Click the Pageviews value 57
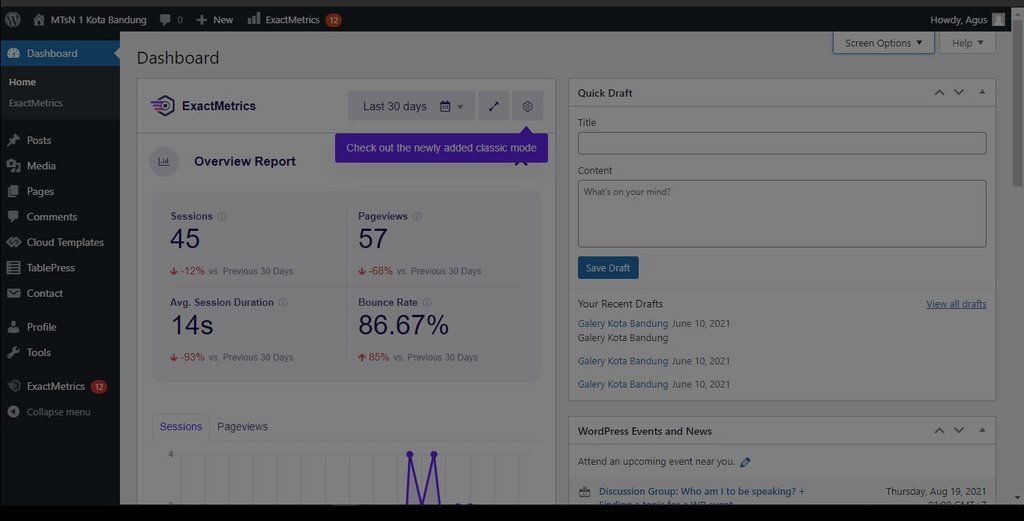The height and width of the screenshot is (521, 1024). tap(373, 239)
